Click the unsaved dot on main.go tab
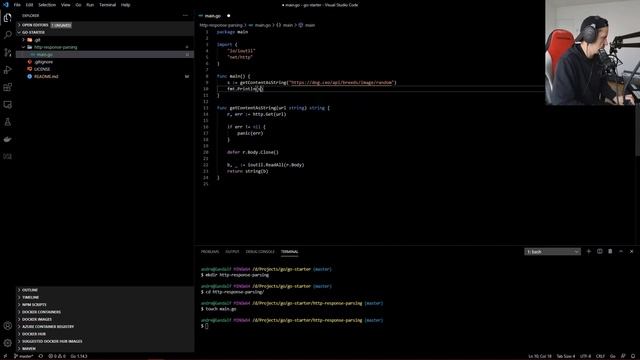The image size is (640, 360). 229,16
